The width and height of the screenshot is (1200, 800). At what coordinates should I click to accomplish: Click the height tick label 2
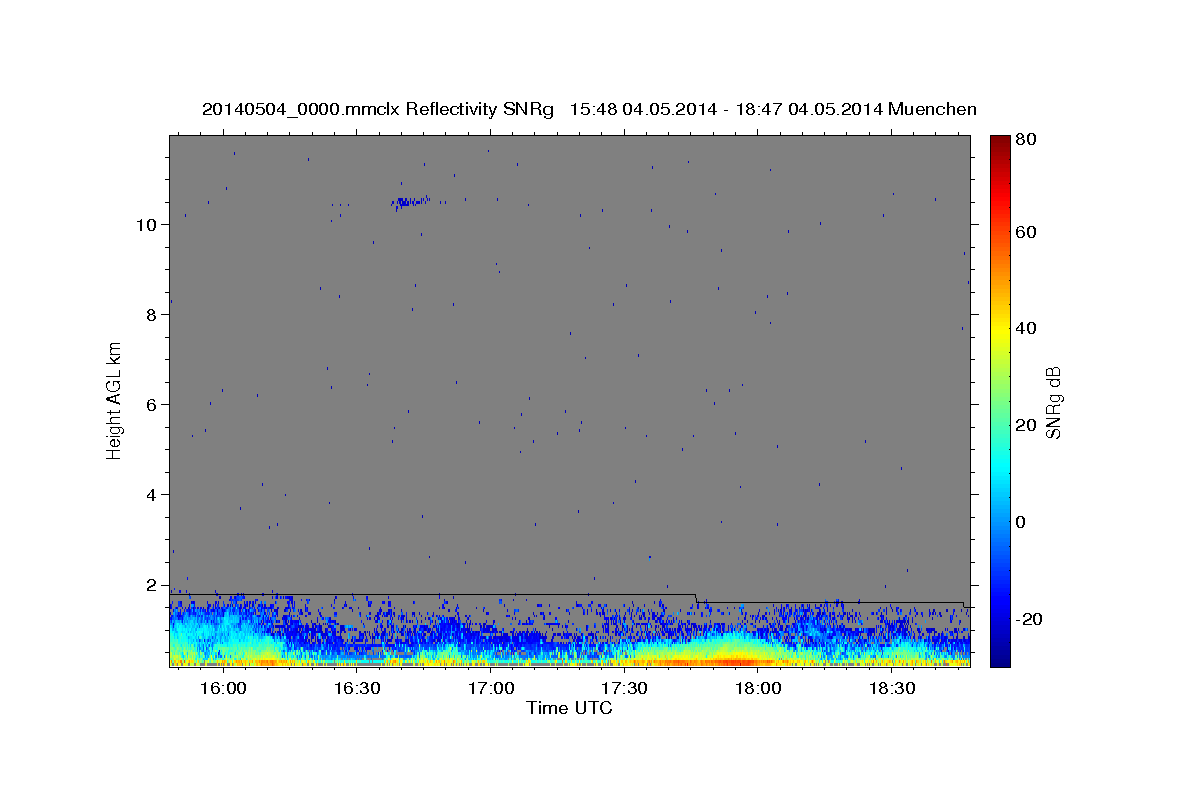tap(151, 585)
